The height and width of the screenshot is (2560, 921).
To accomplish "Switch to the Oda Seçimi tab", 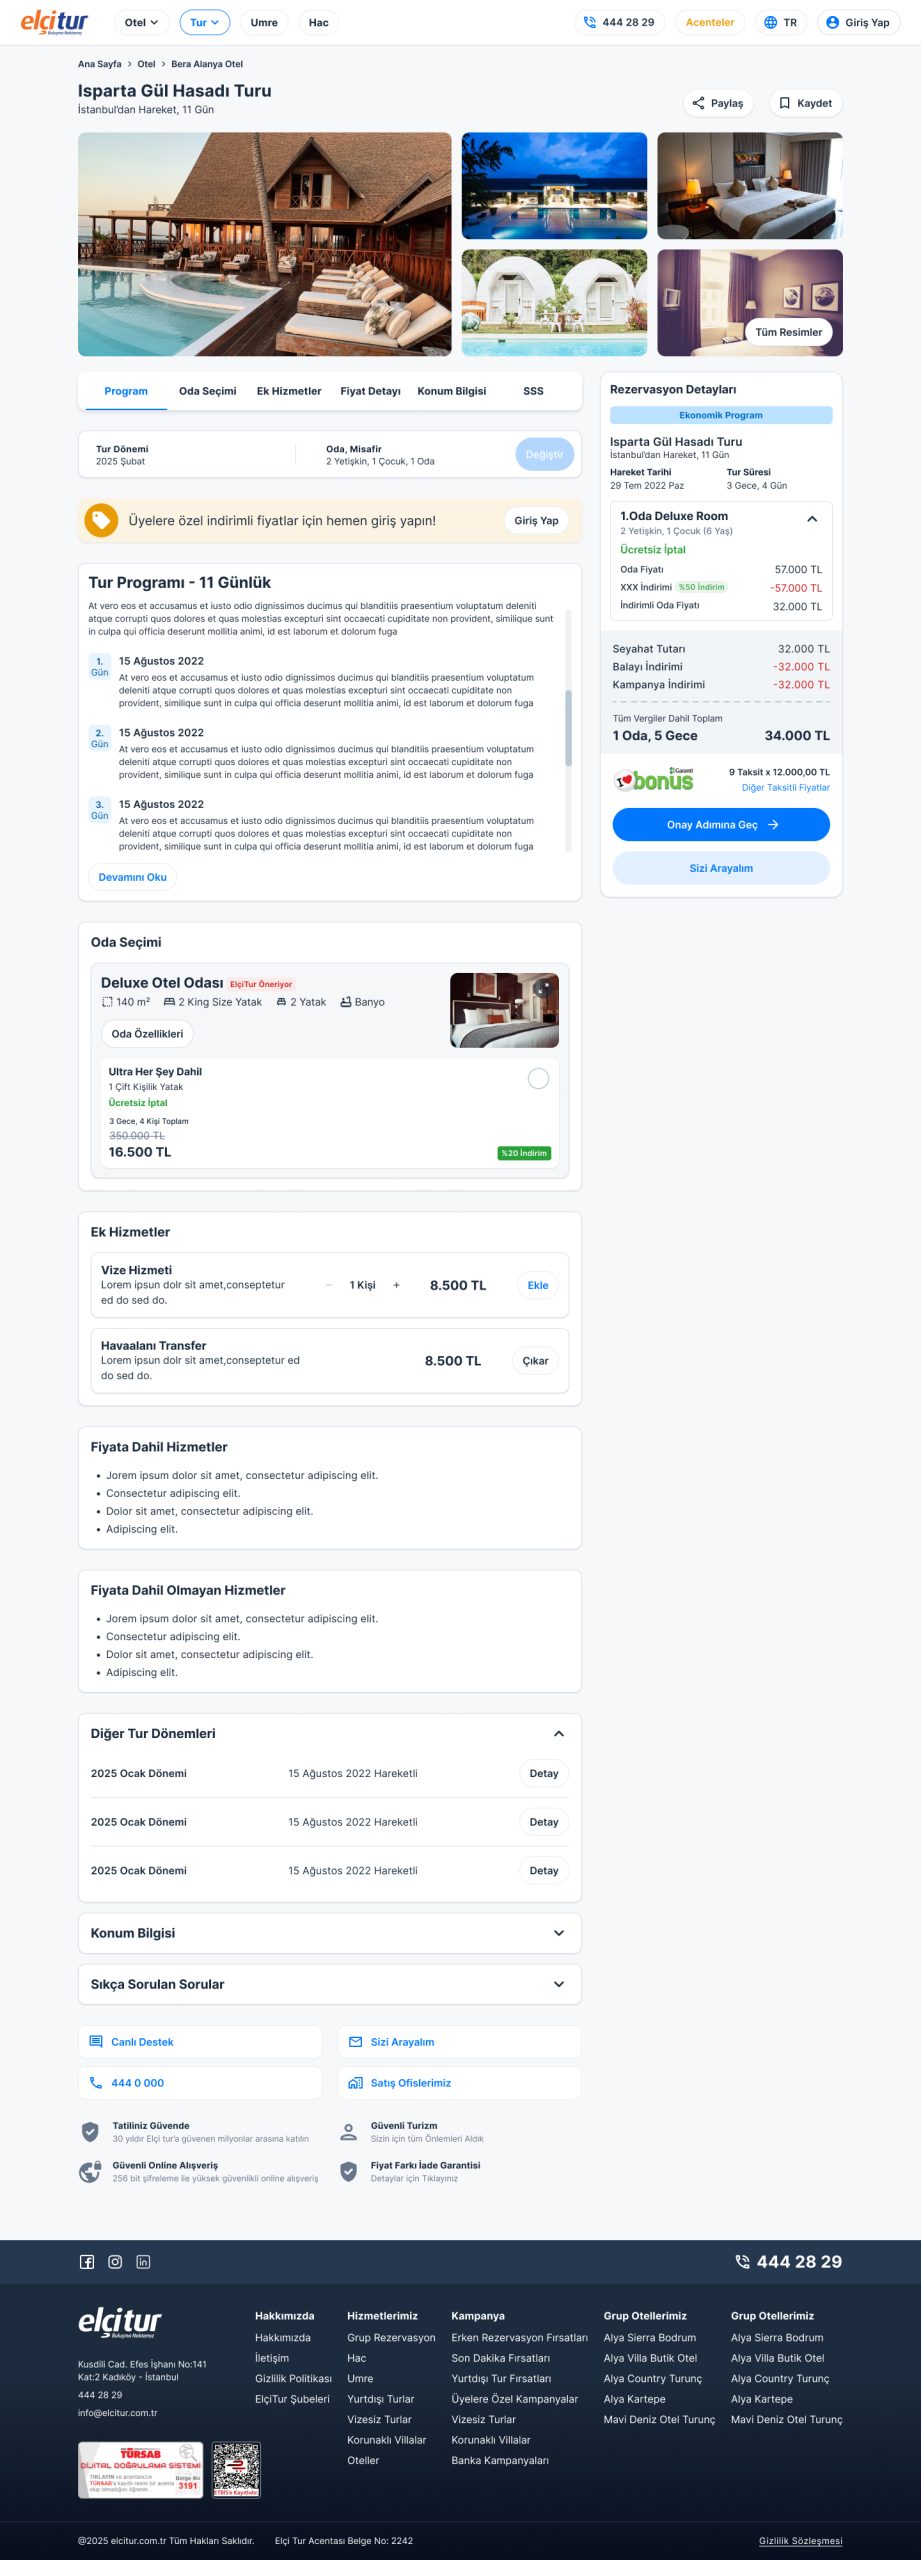I will 207,391.
